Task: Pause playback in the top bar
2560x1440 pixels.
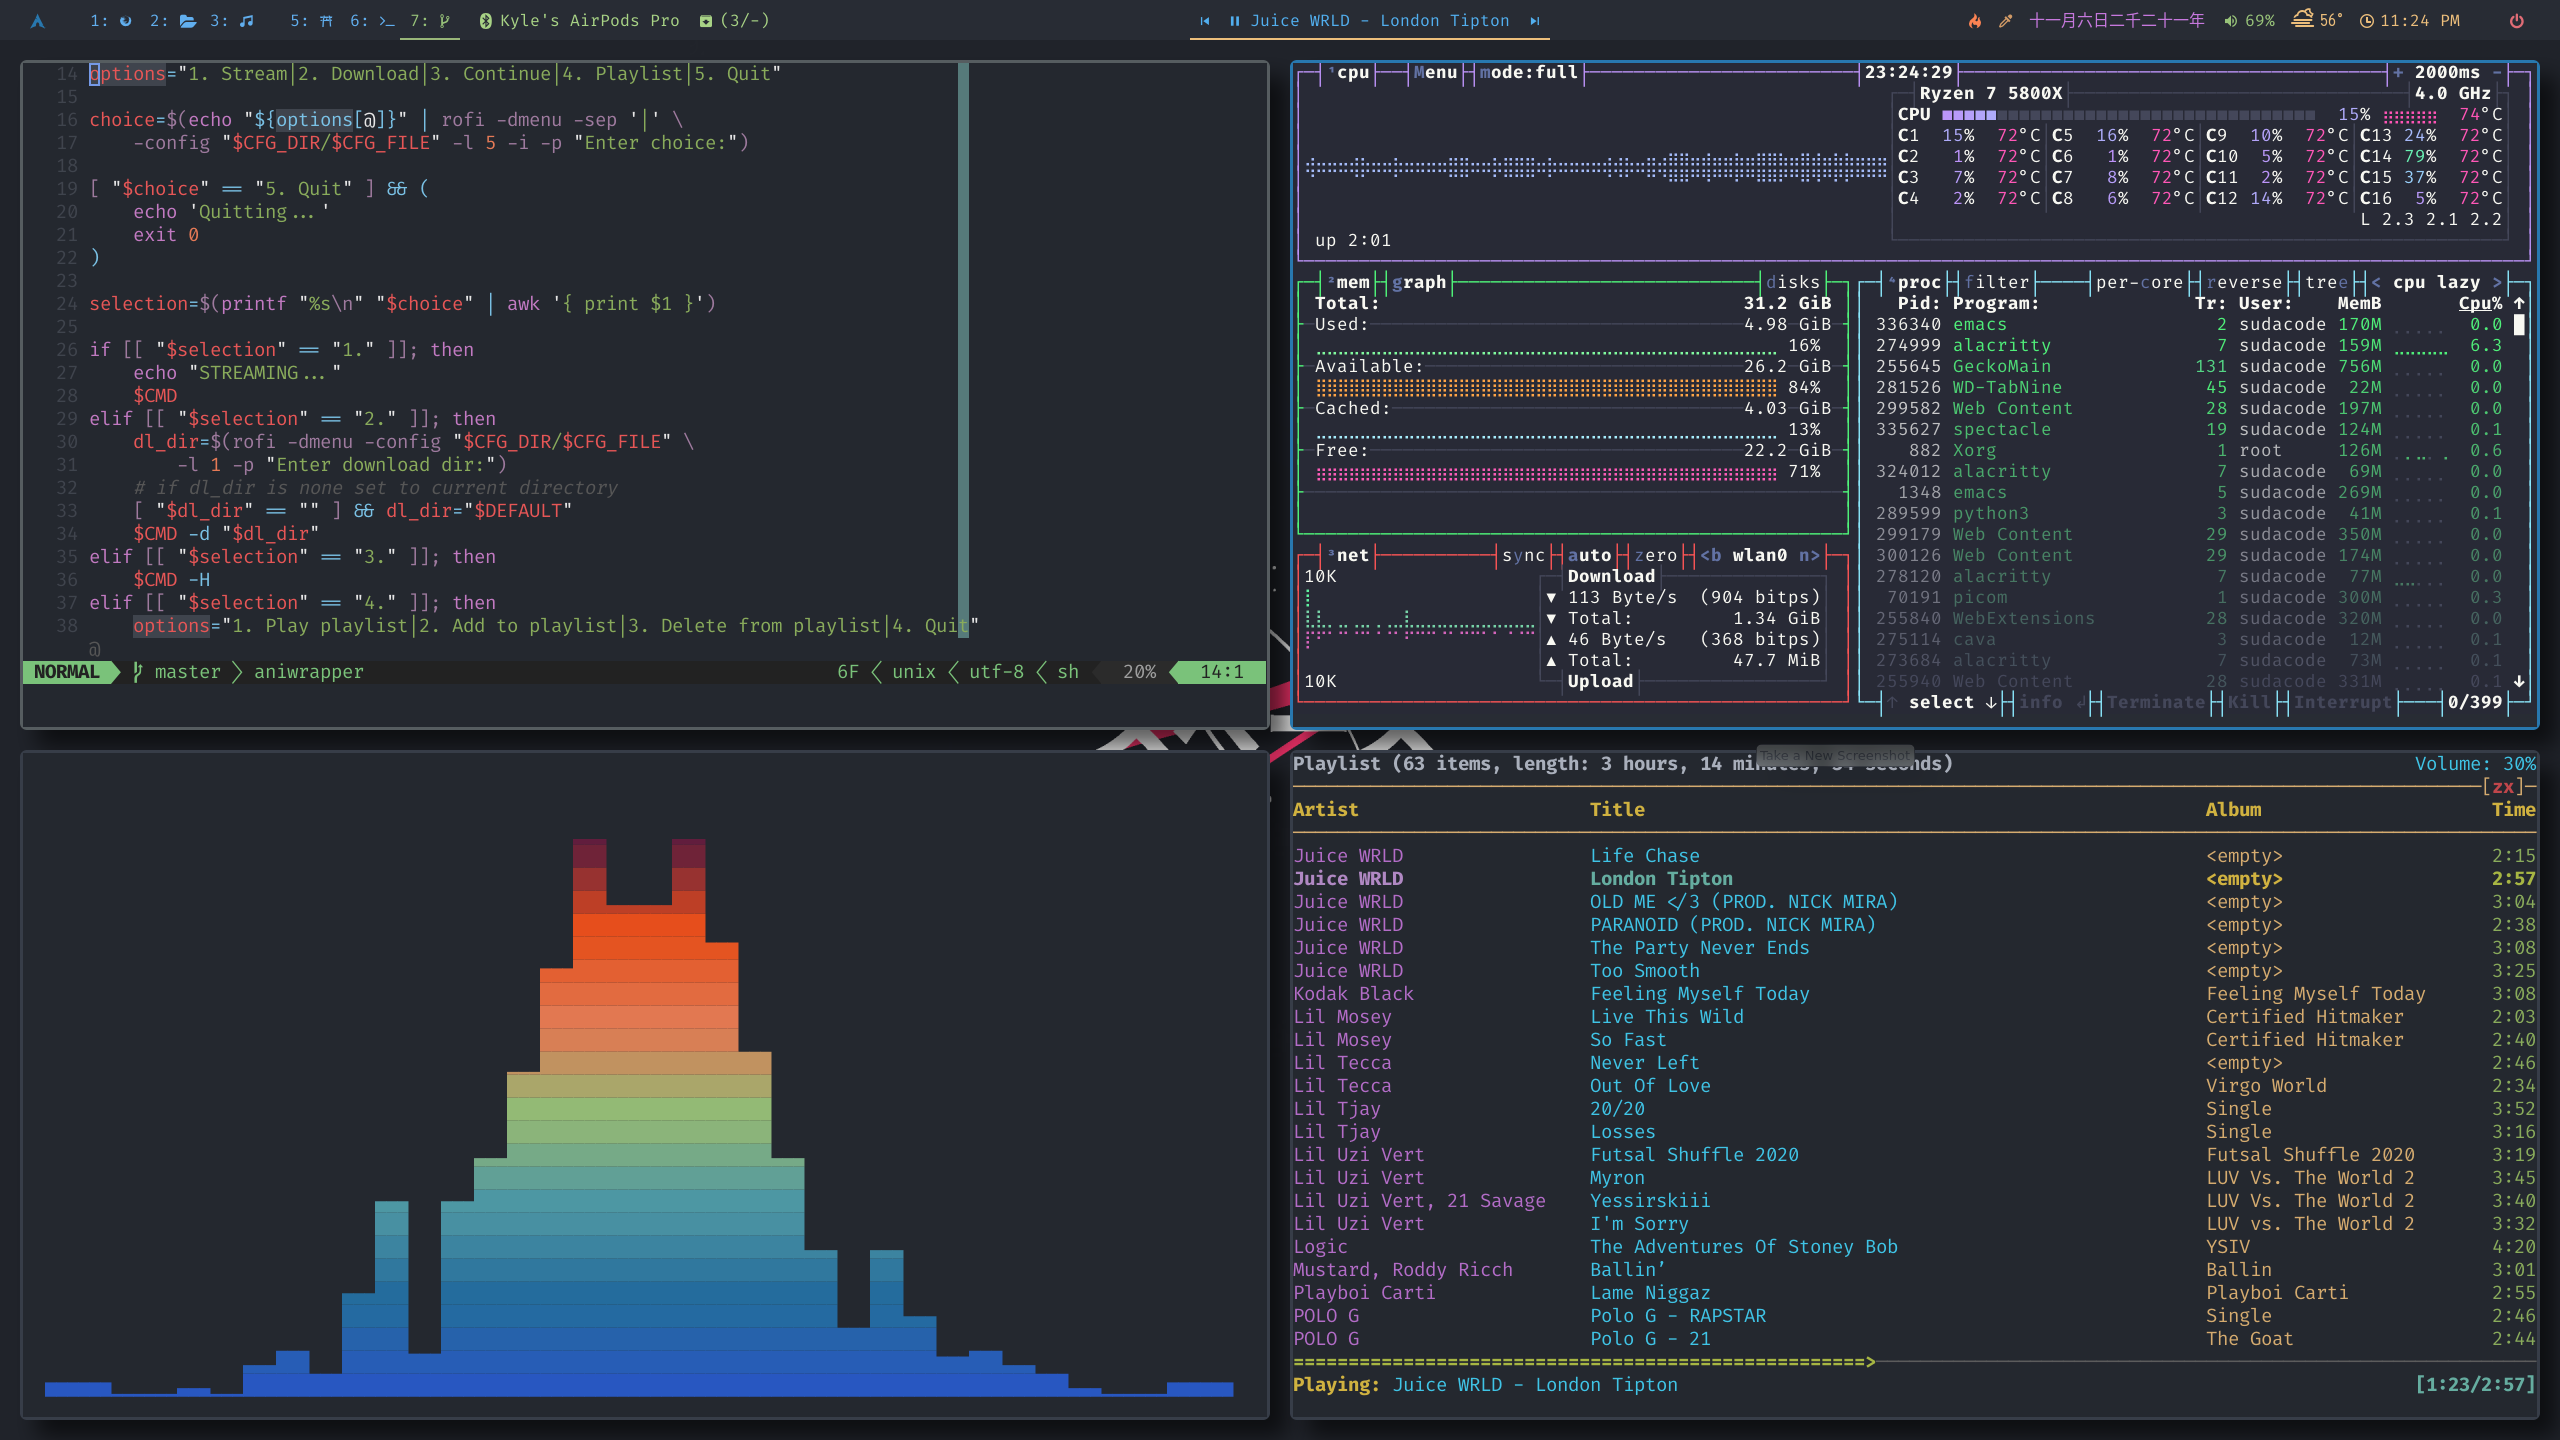Action: point(1235,21)
